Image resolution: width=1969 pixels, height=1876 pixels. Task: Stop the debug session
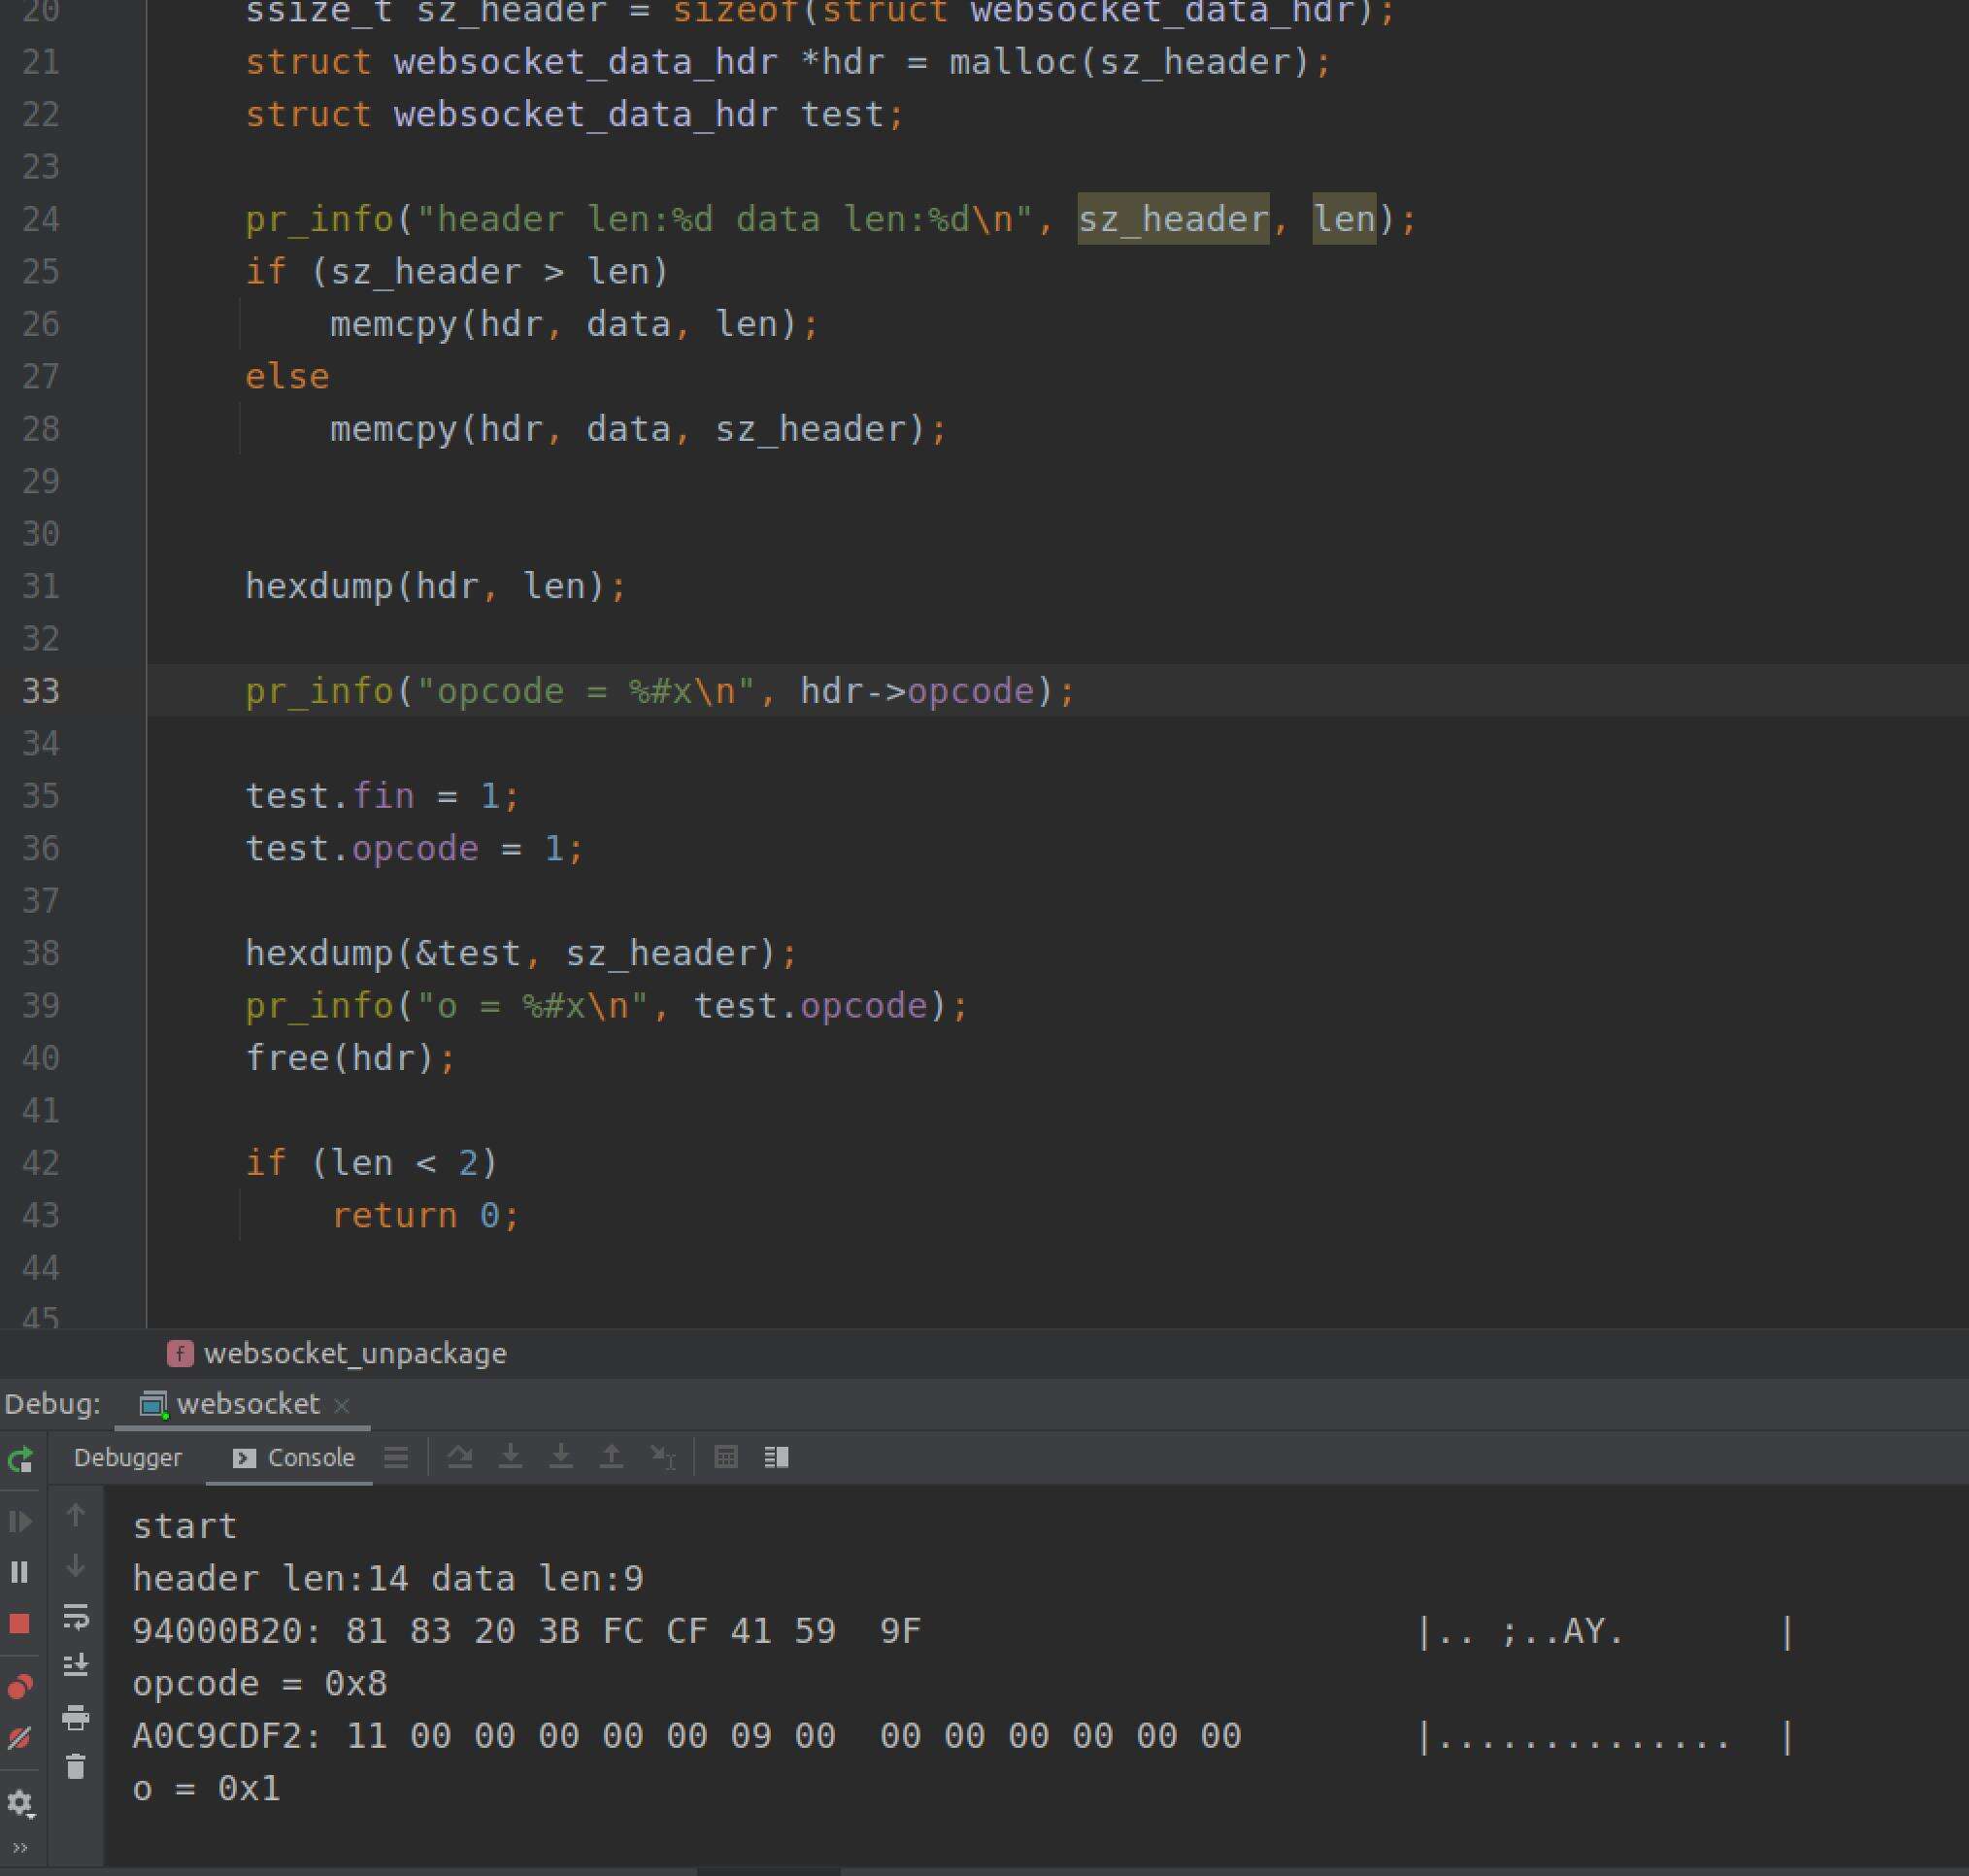[x=20, y=1624]
